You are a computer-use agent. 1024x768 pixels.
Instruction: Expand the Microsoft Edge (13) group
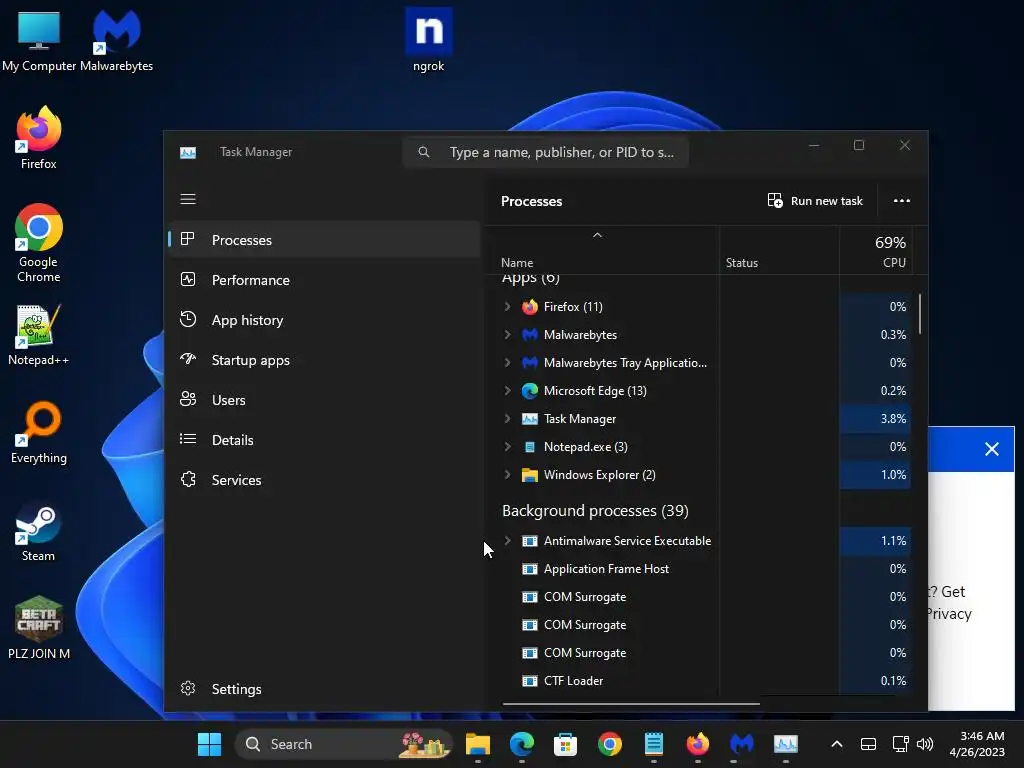(x=507, y=391)
